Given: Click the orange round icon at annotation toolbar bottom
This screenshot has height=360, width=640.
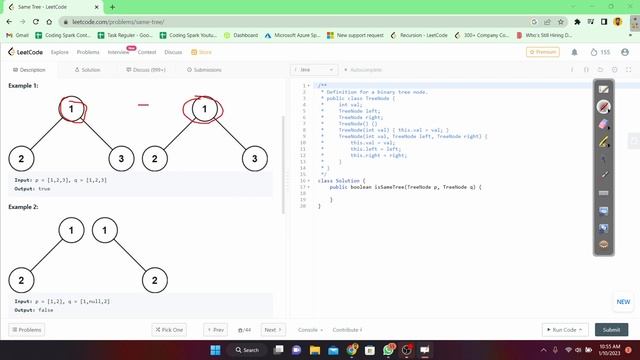Looking at the screenshot, I should point(603,244).
